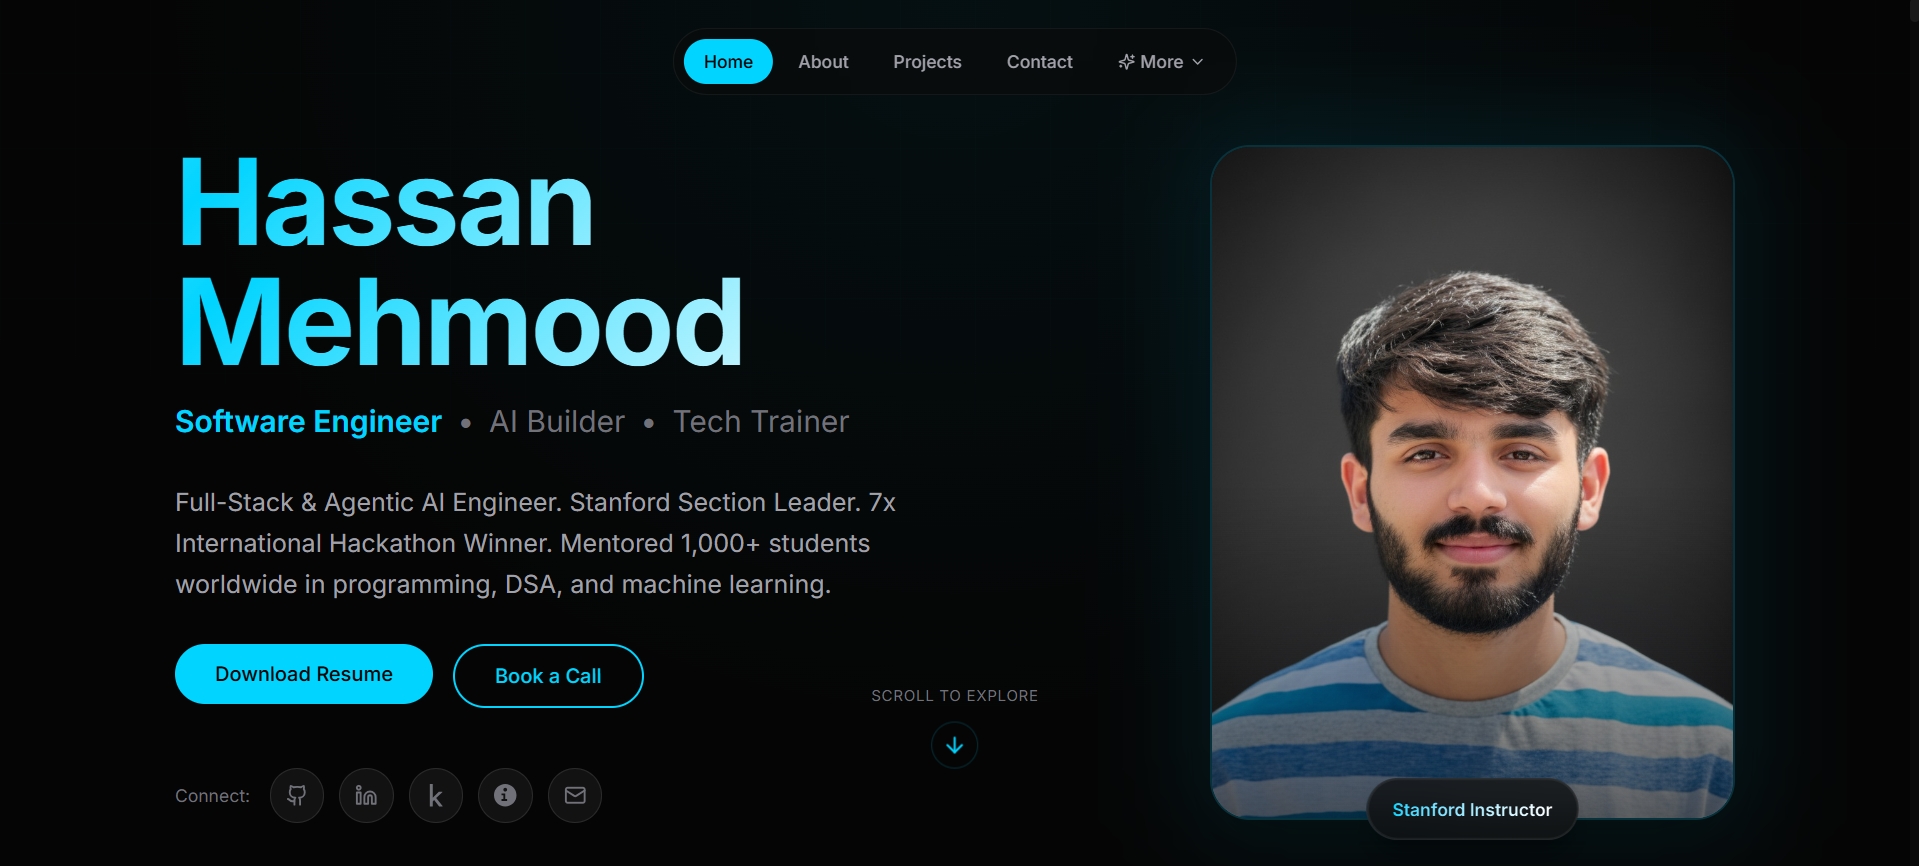Click the scroll-down arrow circle
This screenshot has height=866, width=1919.
click(x=955, y=745)
